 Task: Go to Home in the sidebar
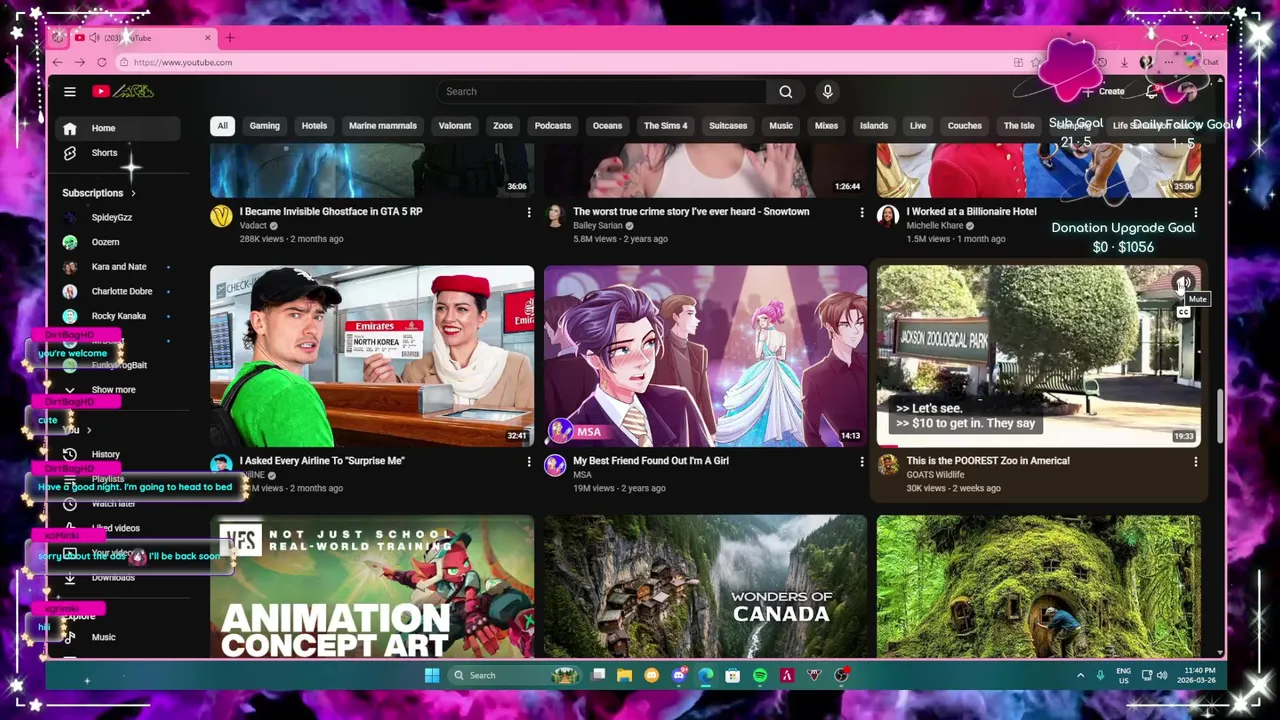120,128
